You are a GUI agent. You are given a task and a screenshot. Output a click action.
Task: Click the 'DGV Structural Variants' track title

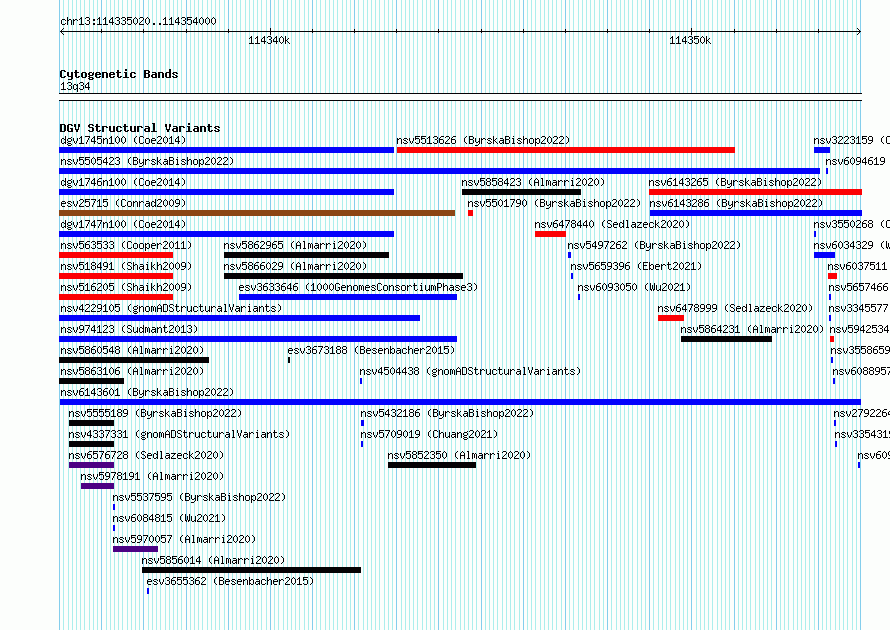click(140, 128)
